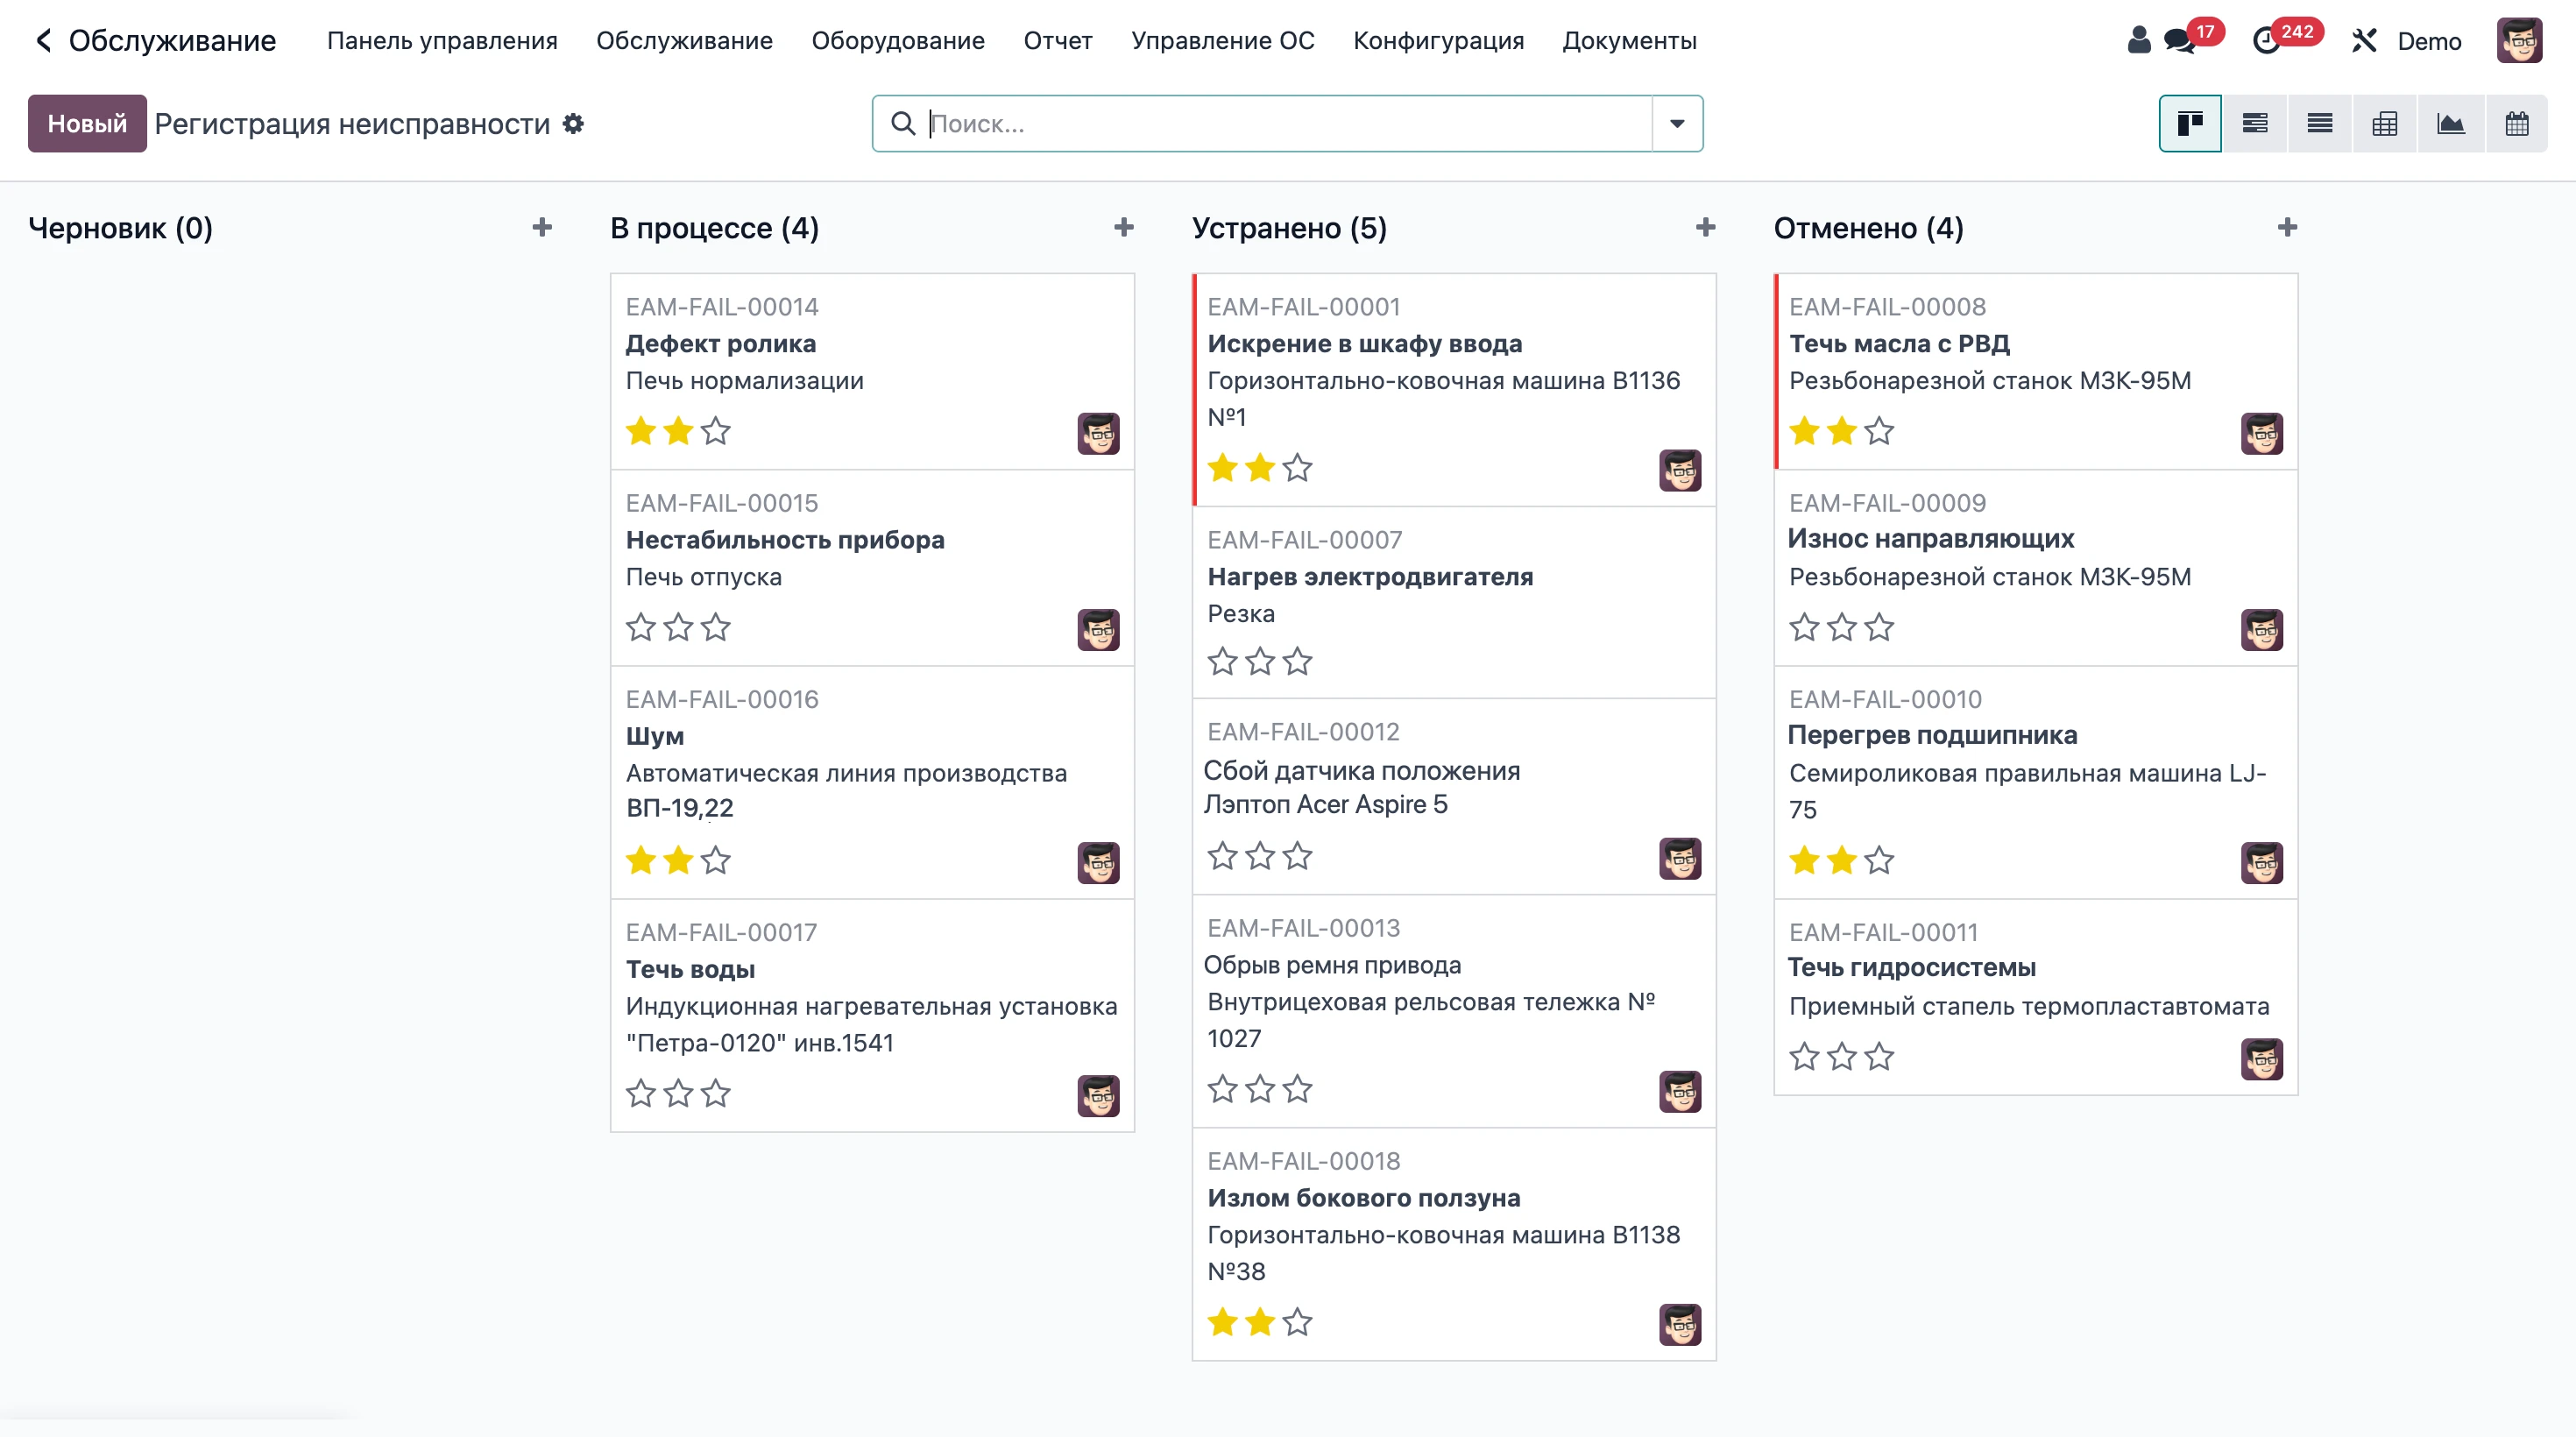2576x1437 pixels.
Task: Click the Устранено (5) column title
Action: click(1289, 228)
